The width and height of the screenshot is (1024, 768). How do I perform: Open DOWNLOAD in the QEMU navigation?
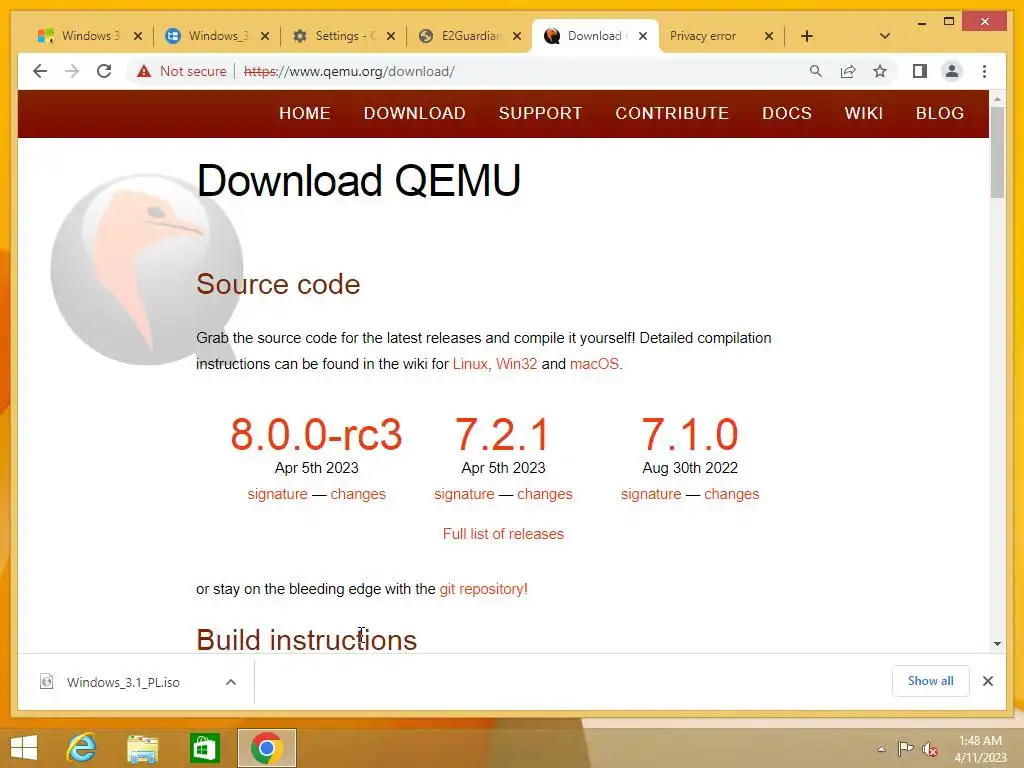click(415, 113)
